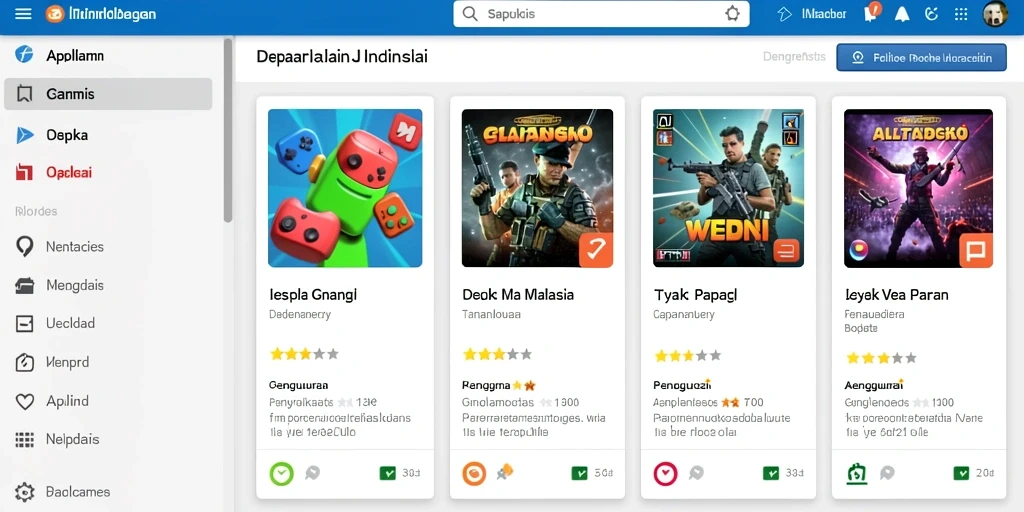Click the sidebar vertical scrollbar

coord(228,129)
